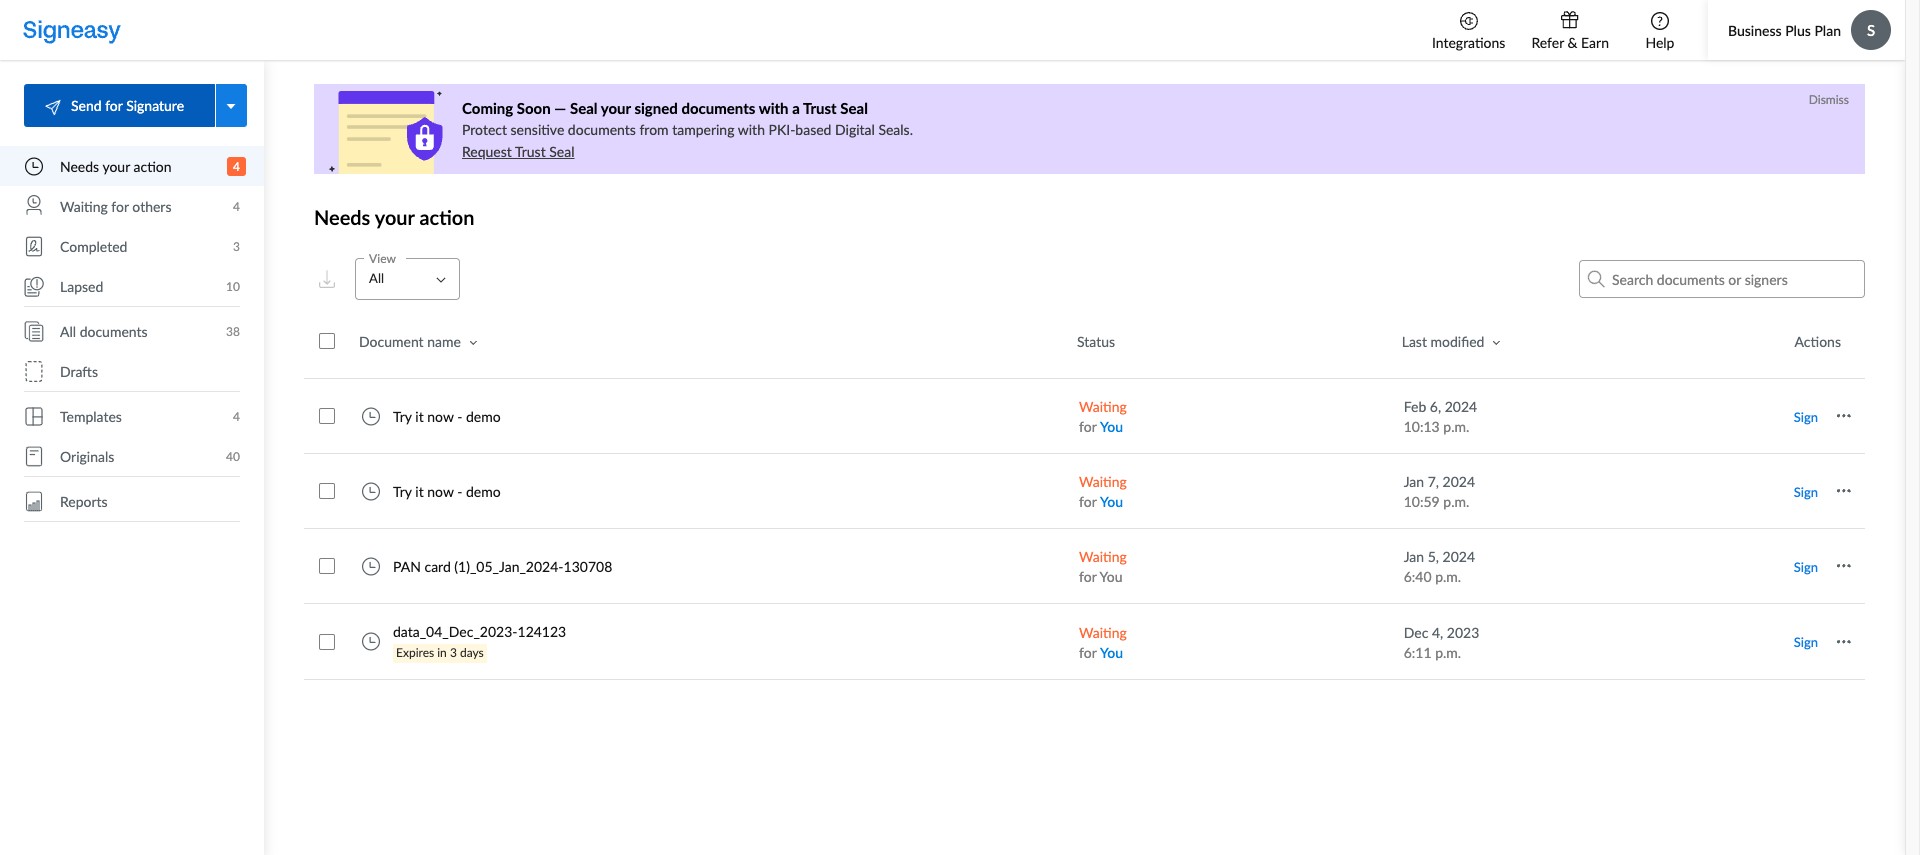Go to Waiting for others section
1920x855 pixels.
coord(115,207)
